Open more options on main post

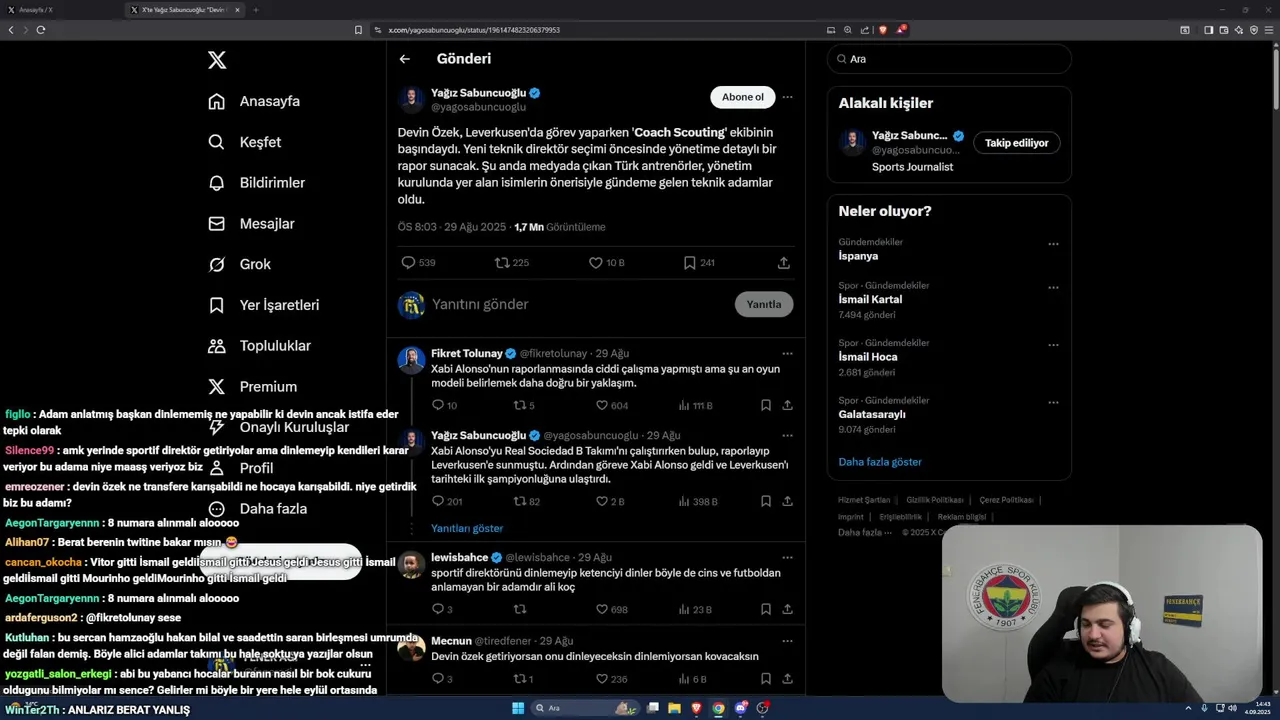[x=787, y=97]
